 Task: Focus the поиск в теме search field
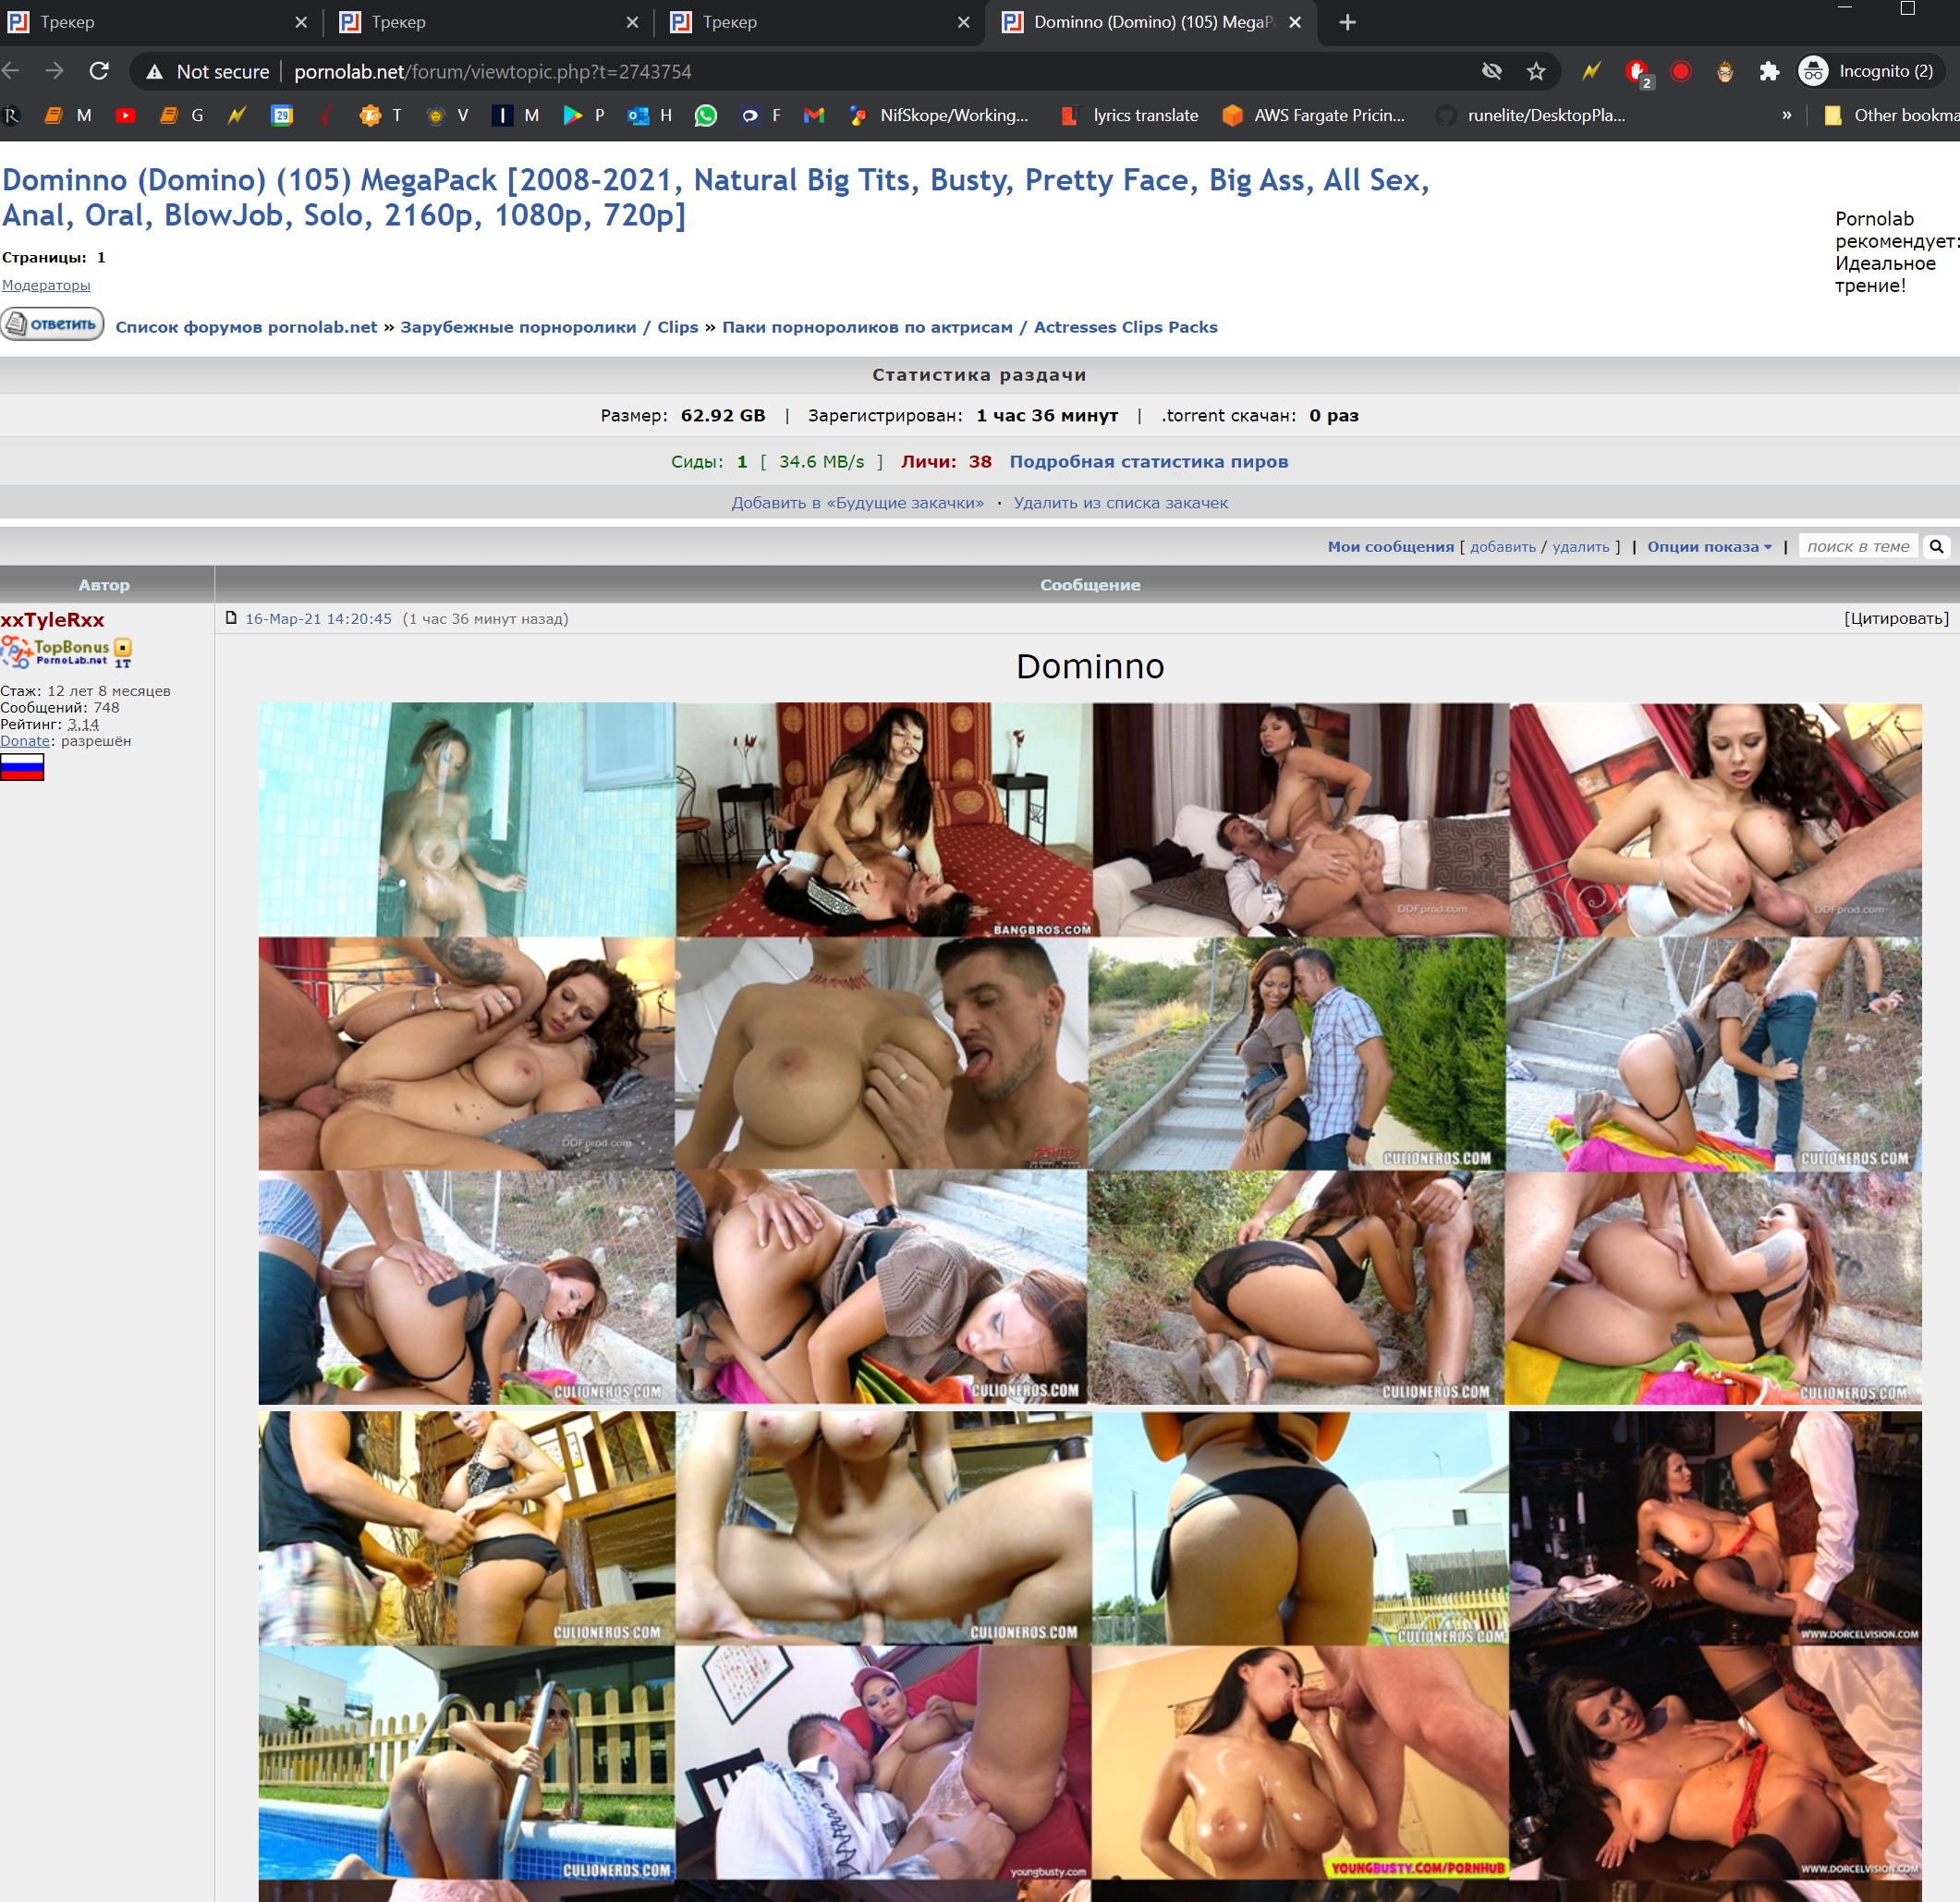[1858, 546]
